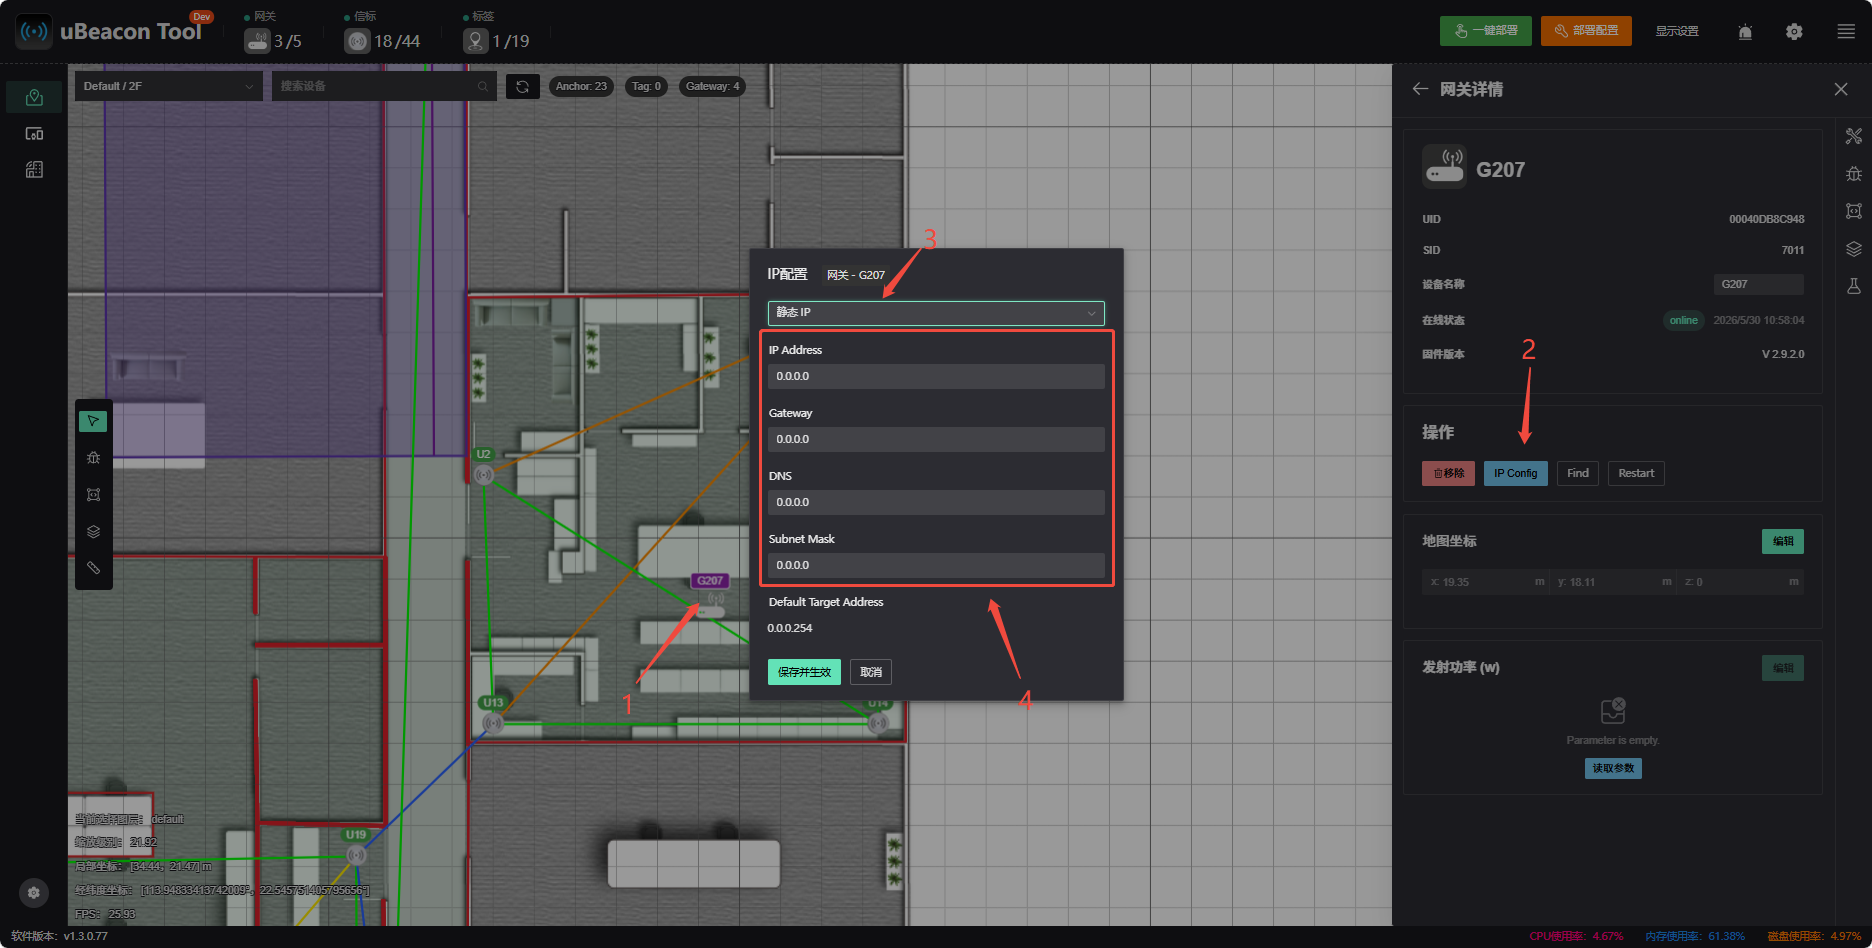Select the pointer tool in floating toolbar
1872x948 pixels.
click(93, 421)
